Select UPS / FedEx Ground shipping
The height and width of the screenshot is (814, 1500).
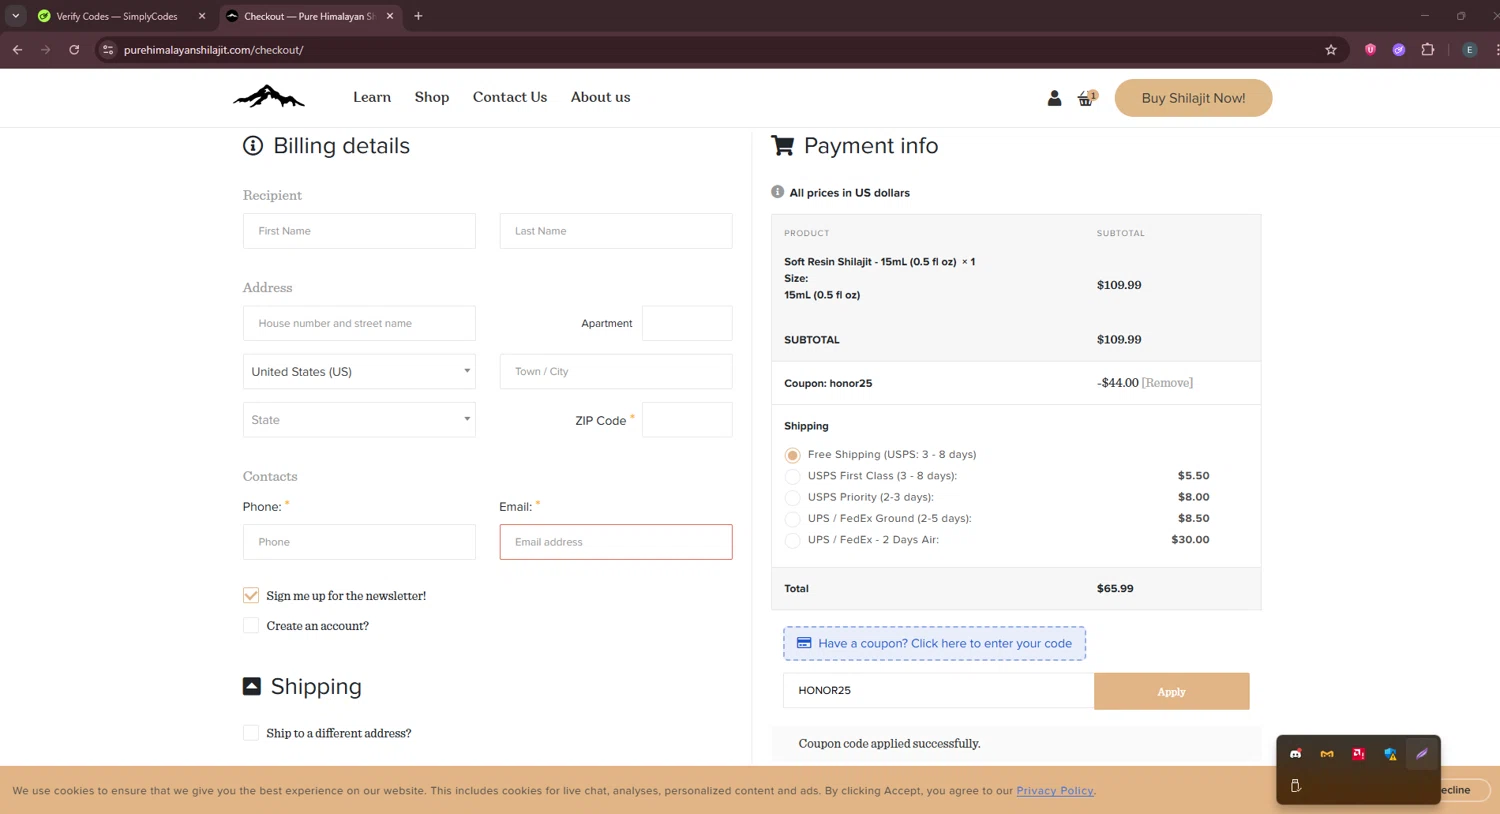click(x=793, y=519)
